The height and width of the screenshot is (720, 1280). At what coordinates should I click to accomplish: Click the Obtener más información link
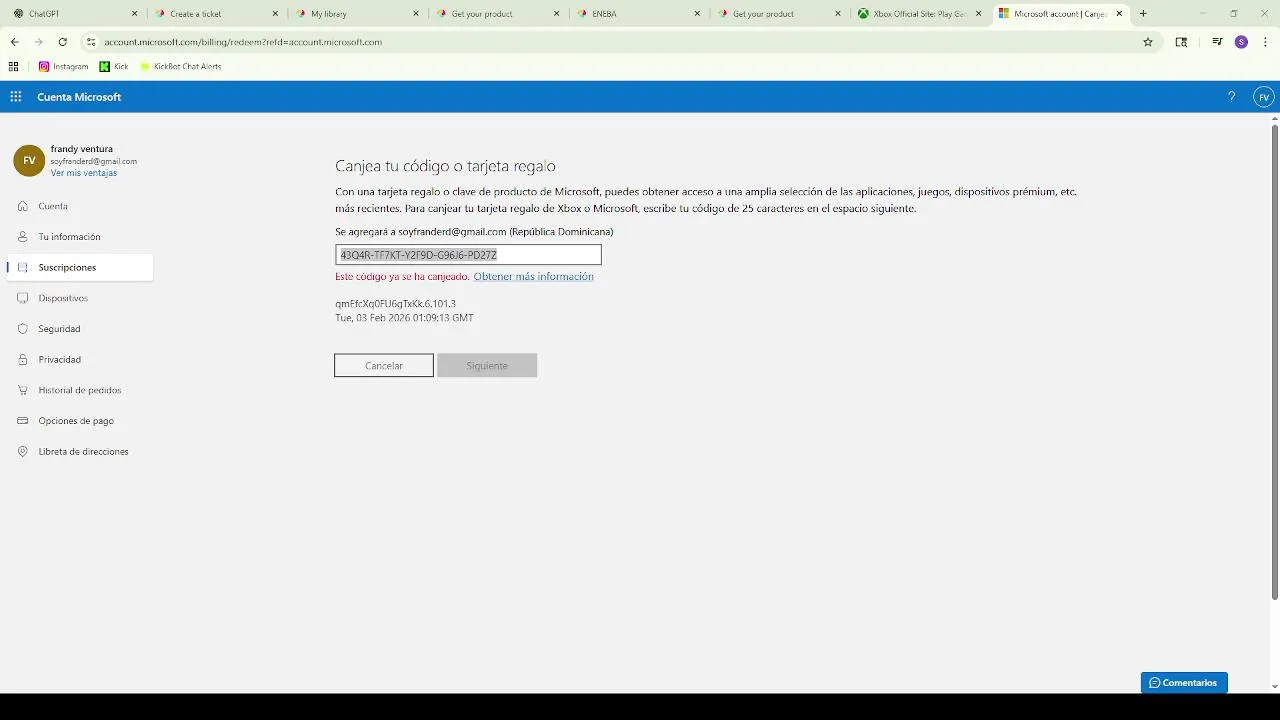(x=534, y=276)
